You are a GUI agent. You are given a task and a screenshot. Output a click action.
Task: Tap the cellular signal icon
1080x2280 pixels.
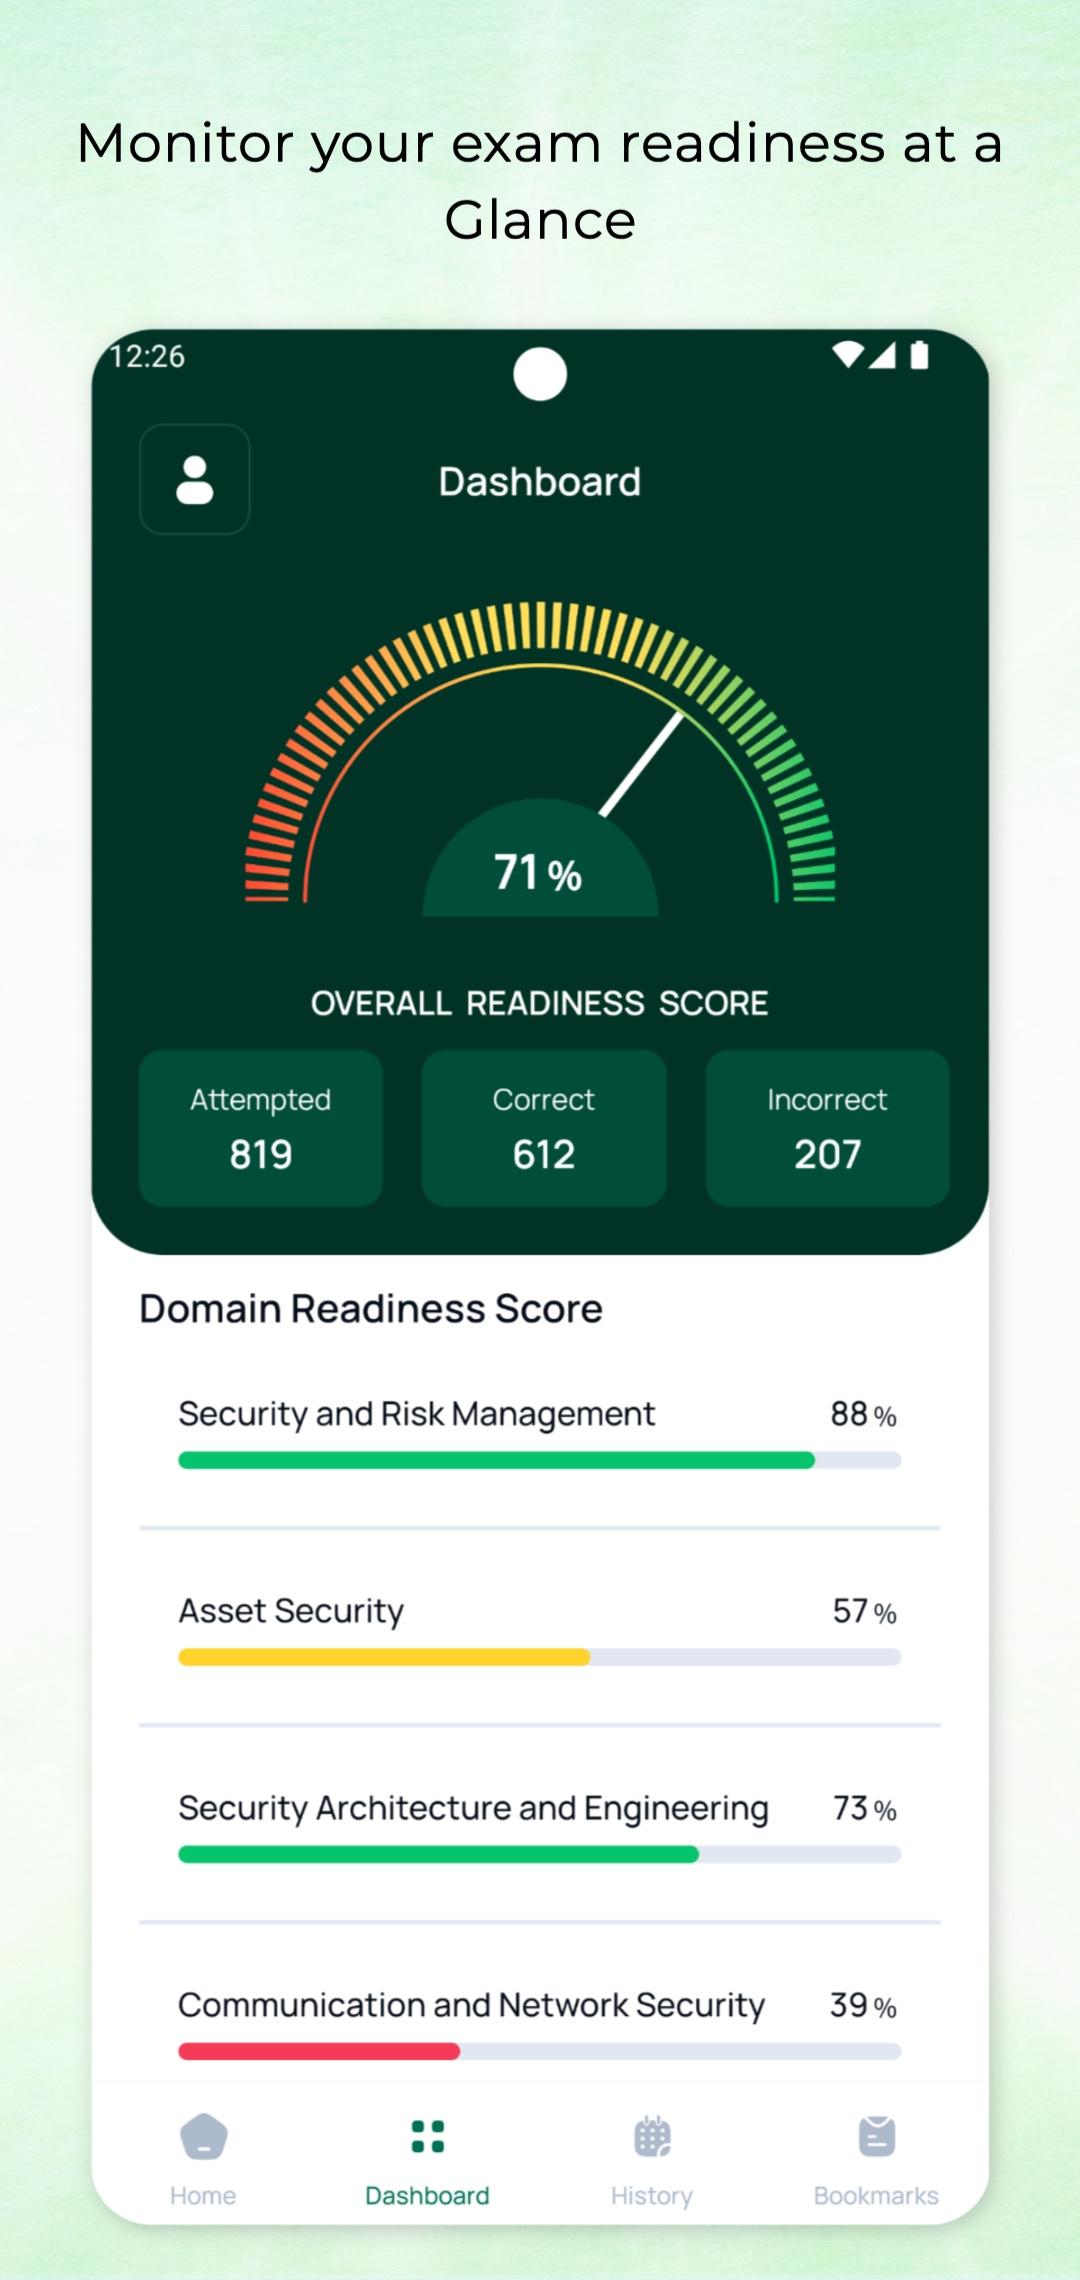click(882, 355)
